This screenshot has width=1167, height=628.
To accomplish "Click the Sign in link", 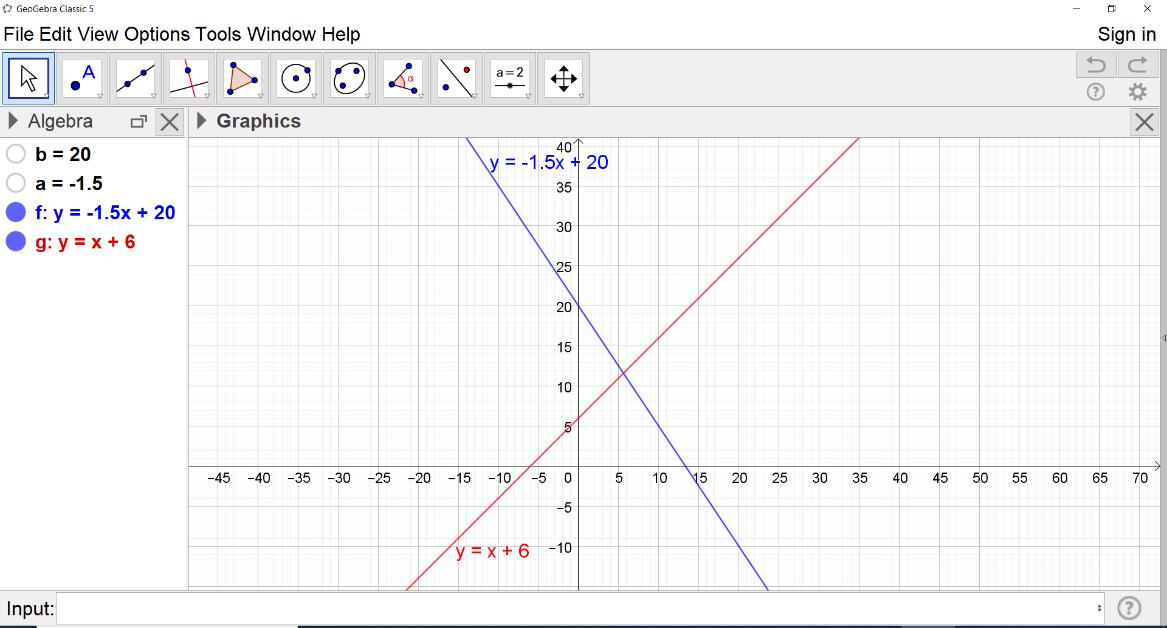I will point(1127,34).
